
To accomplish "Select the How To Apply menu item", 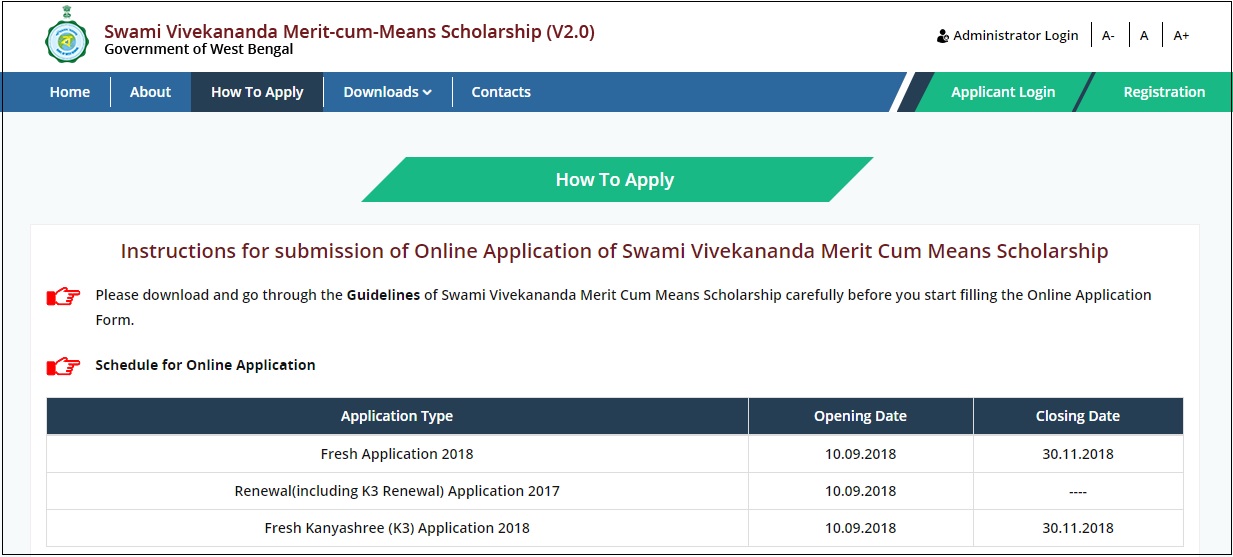I will click(257, 92).
